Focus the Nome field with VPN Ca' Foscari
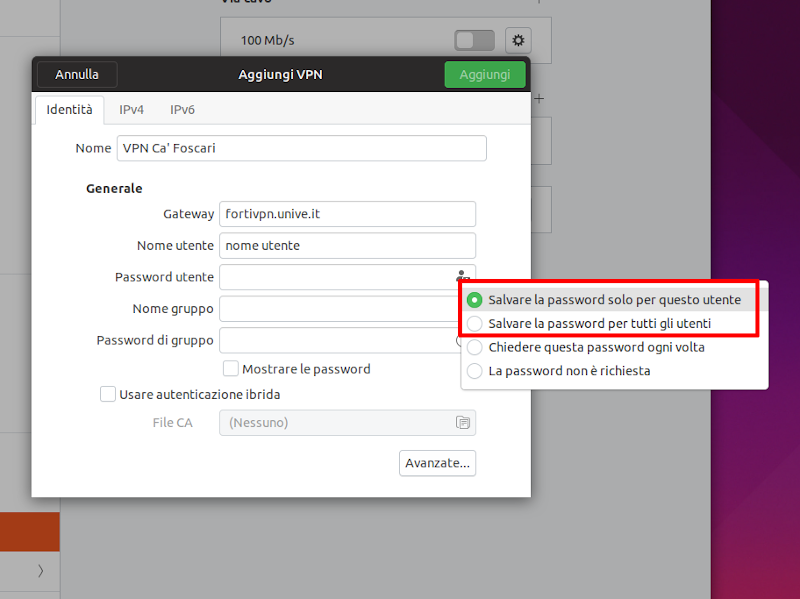800x599 pixels. [302, 148]
